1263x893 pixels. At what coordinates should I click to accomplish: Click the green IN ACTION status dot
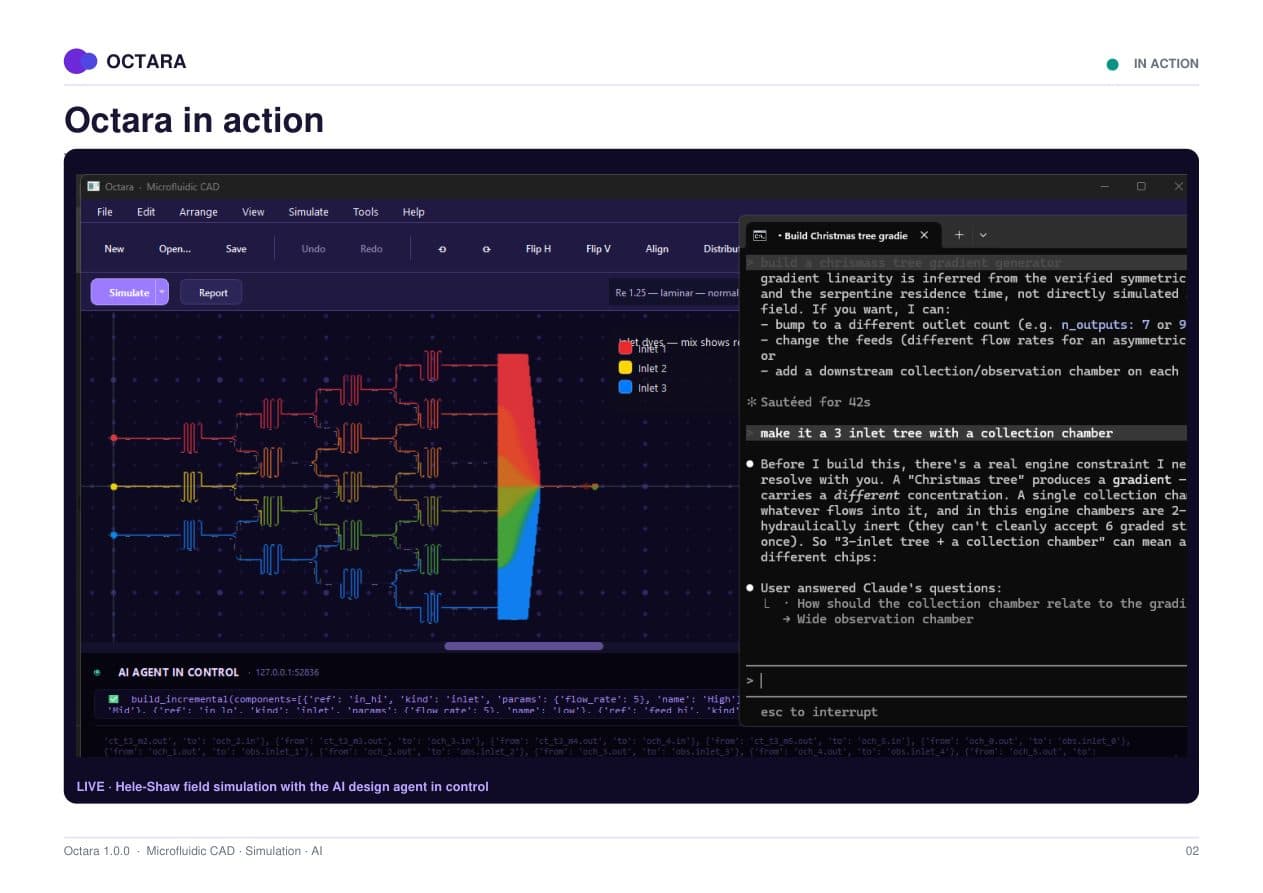(1113, 64)
